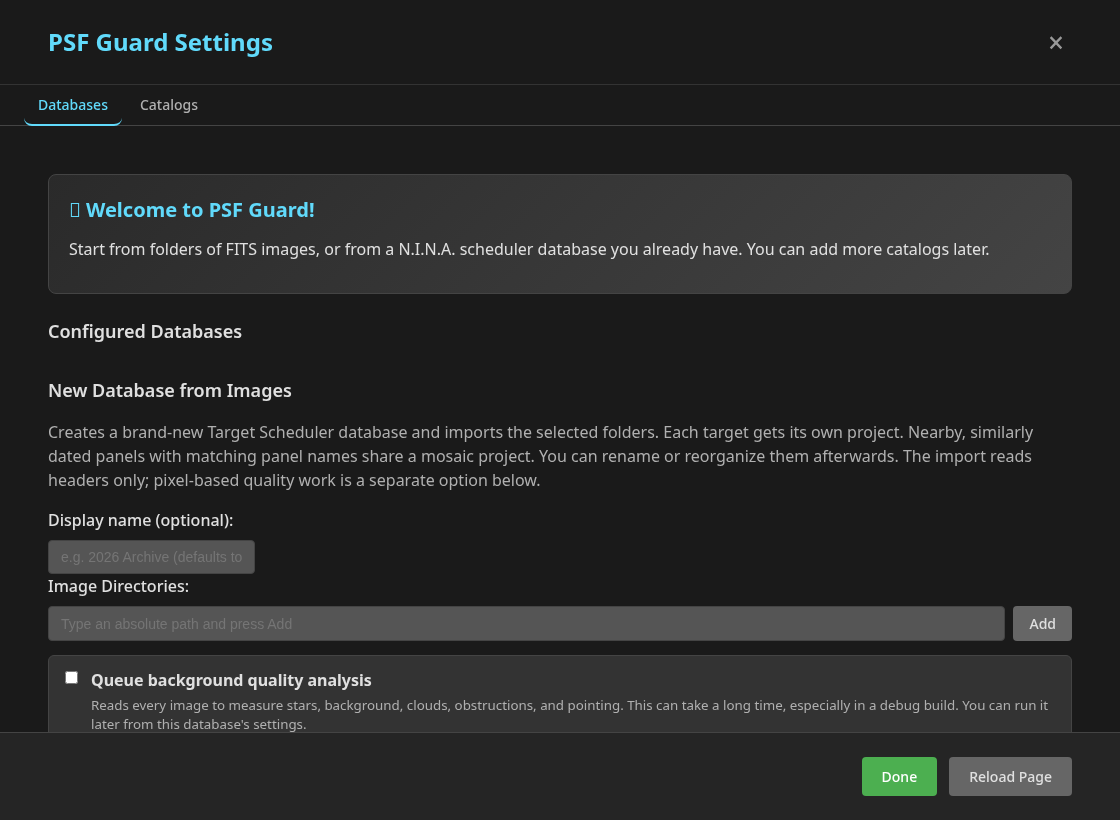The width and height of the screenshot is (1120, 820).
Task: Open the Catalogs tab
Action: tap(169, 105)
